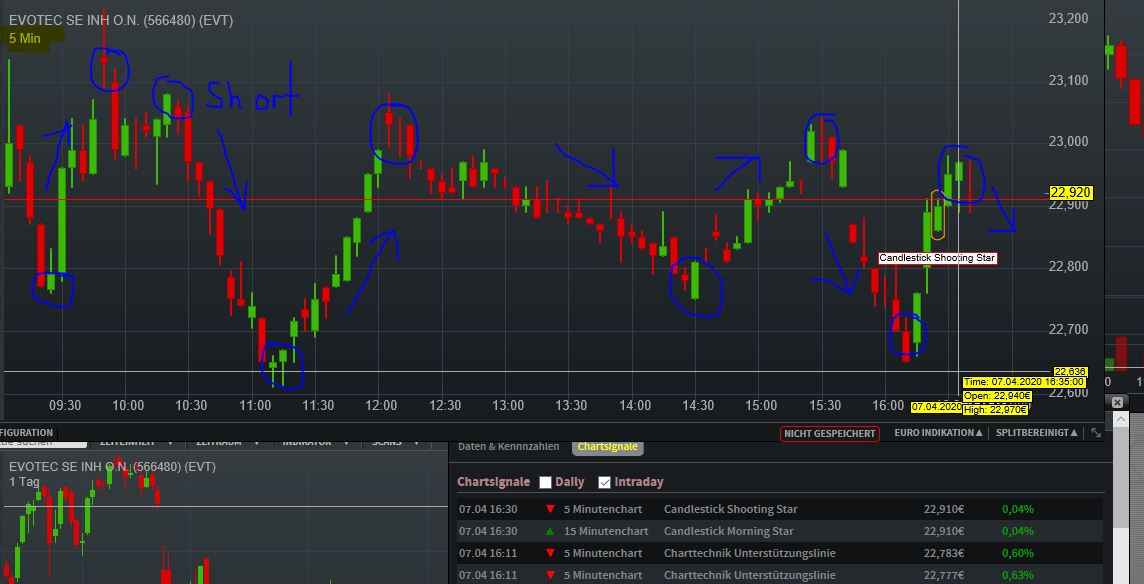Screen dimensions: 1144x584
Task: Enable the Daily checkbox
Action: click(545, 482)
